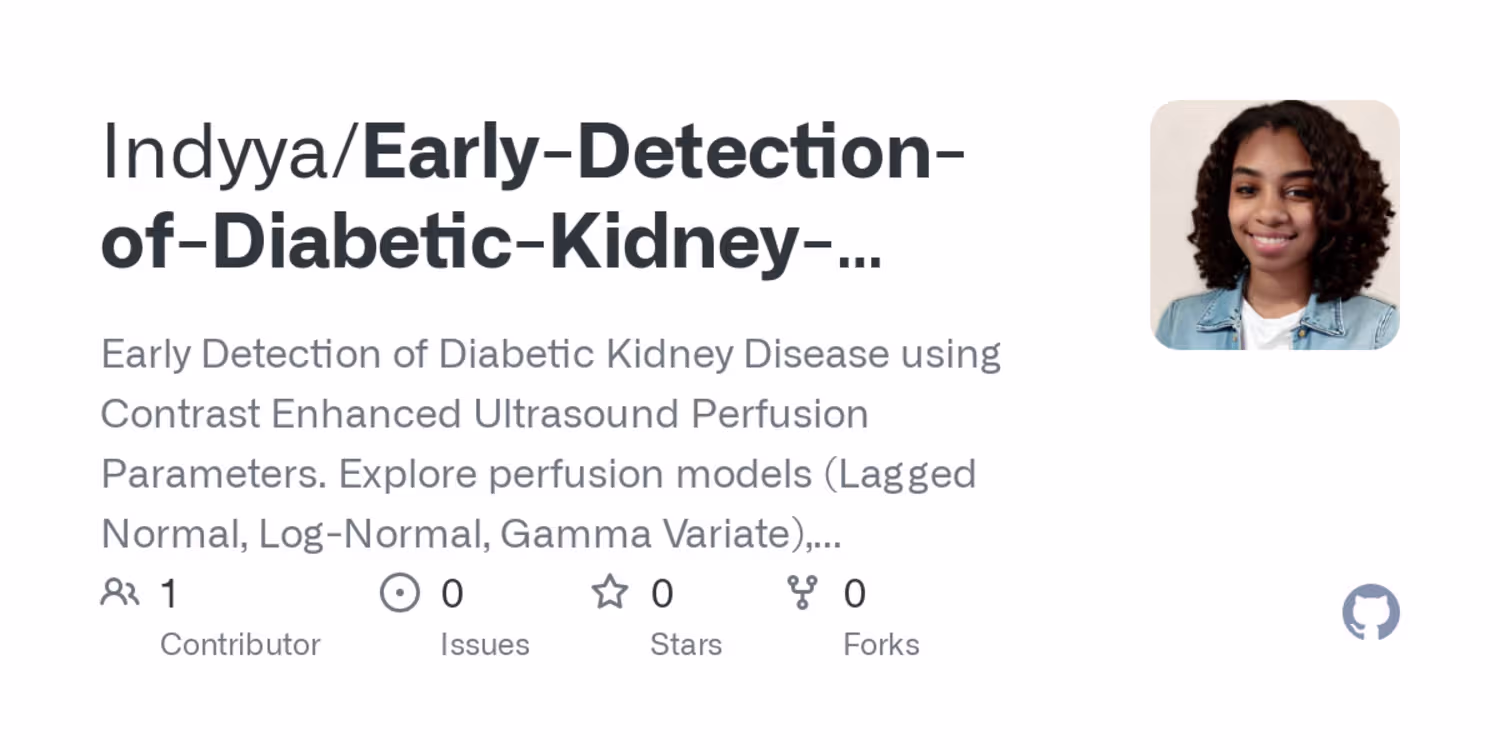This screenshot has height=750, width=1500.
Task: Click the Stars star icon
Action: coord(609,593)
